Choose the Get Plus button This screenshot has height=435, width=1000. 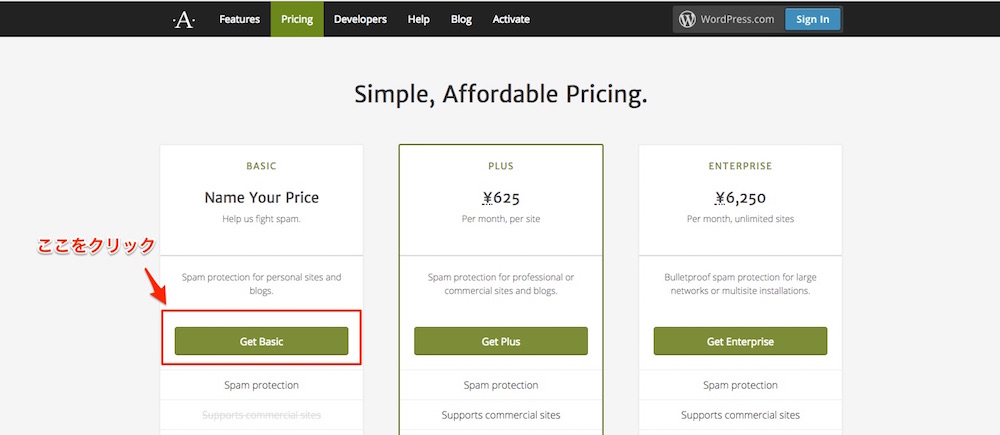[501, 341]
